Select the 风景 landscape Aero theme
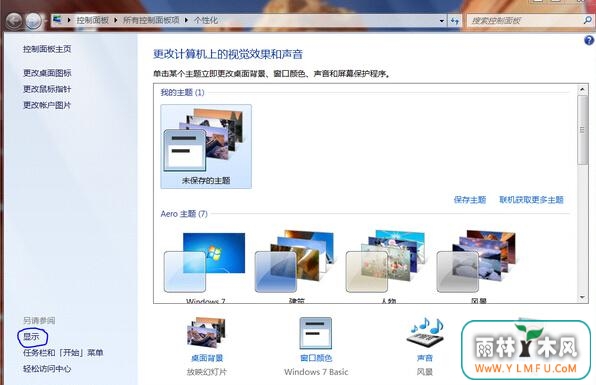Viewport: 596px width, 385px height. coord(478,266)
